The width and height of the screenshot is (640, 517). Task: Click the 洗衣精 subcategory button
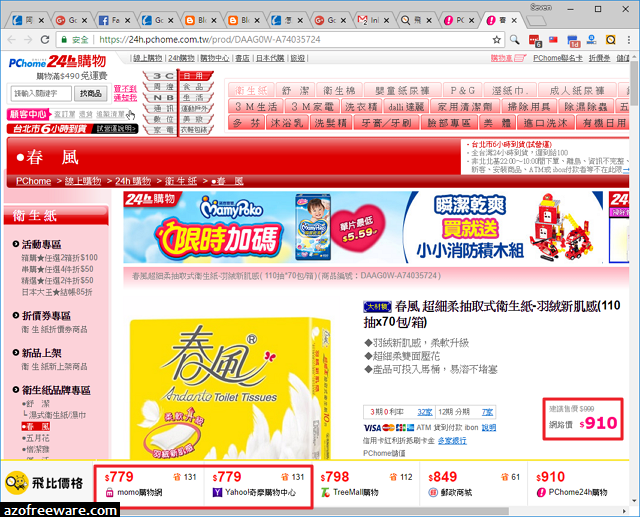coord(361,107)
